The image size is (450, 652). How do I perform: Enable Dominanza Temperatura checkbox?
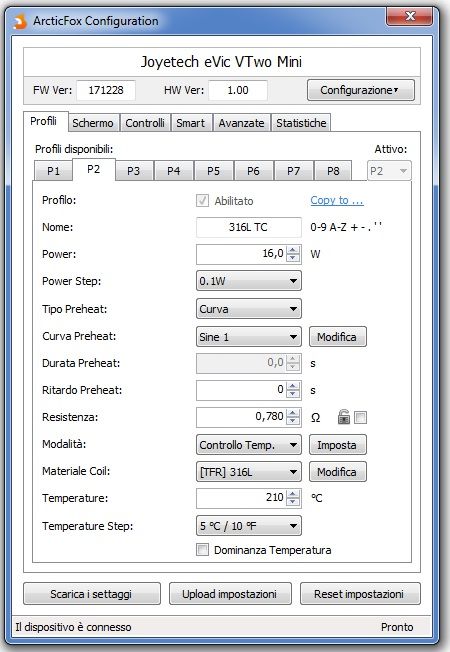tap(203, 550)
